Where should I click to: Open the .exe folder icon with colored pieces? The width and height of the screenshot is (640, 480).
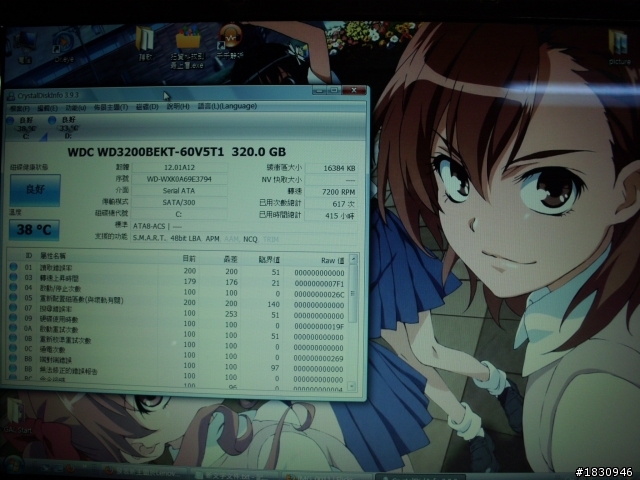pos(187,47)
